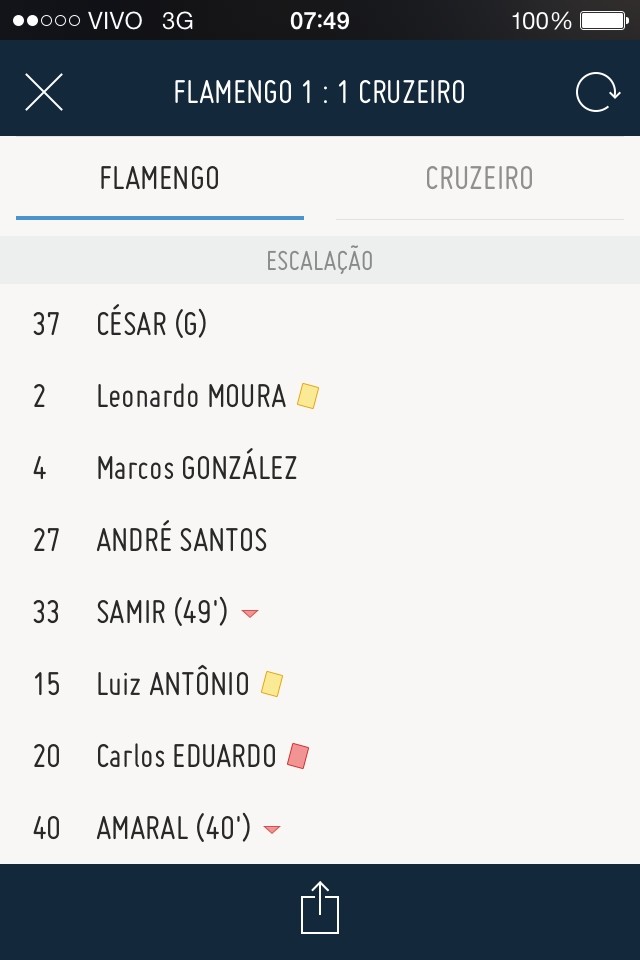Select Carlos Eduardo's player name
Viewport: 640px width, 960px height.
[186, 756]
